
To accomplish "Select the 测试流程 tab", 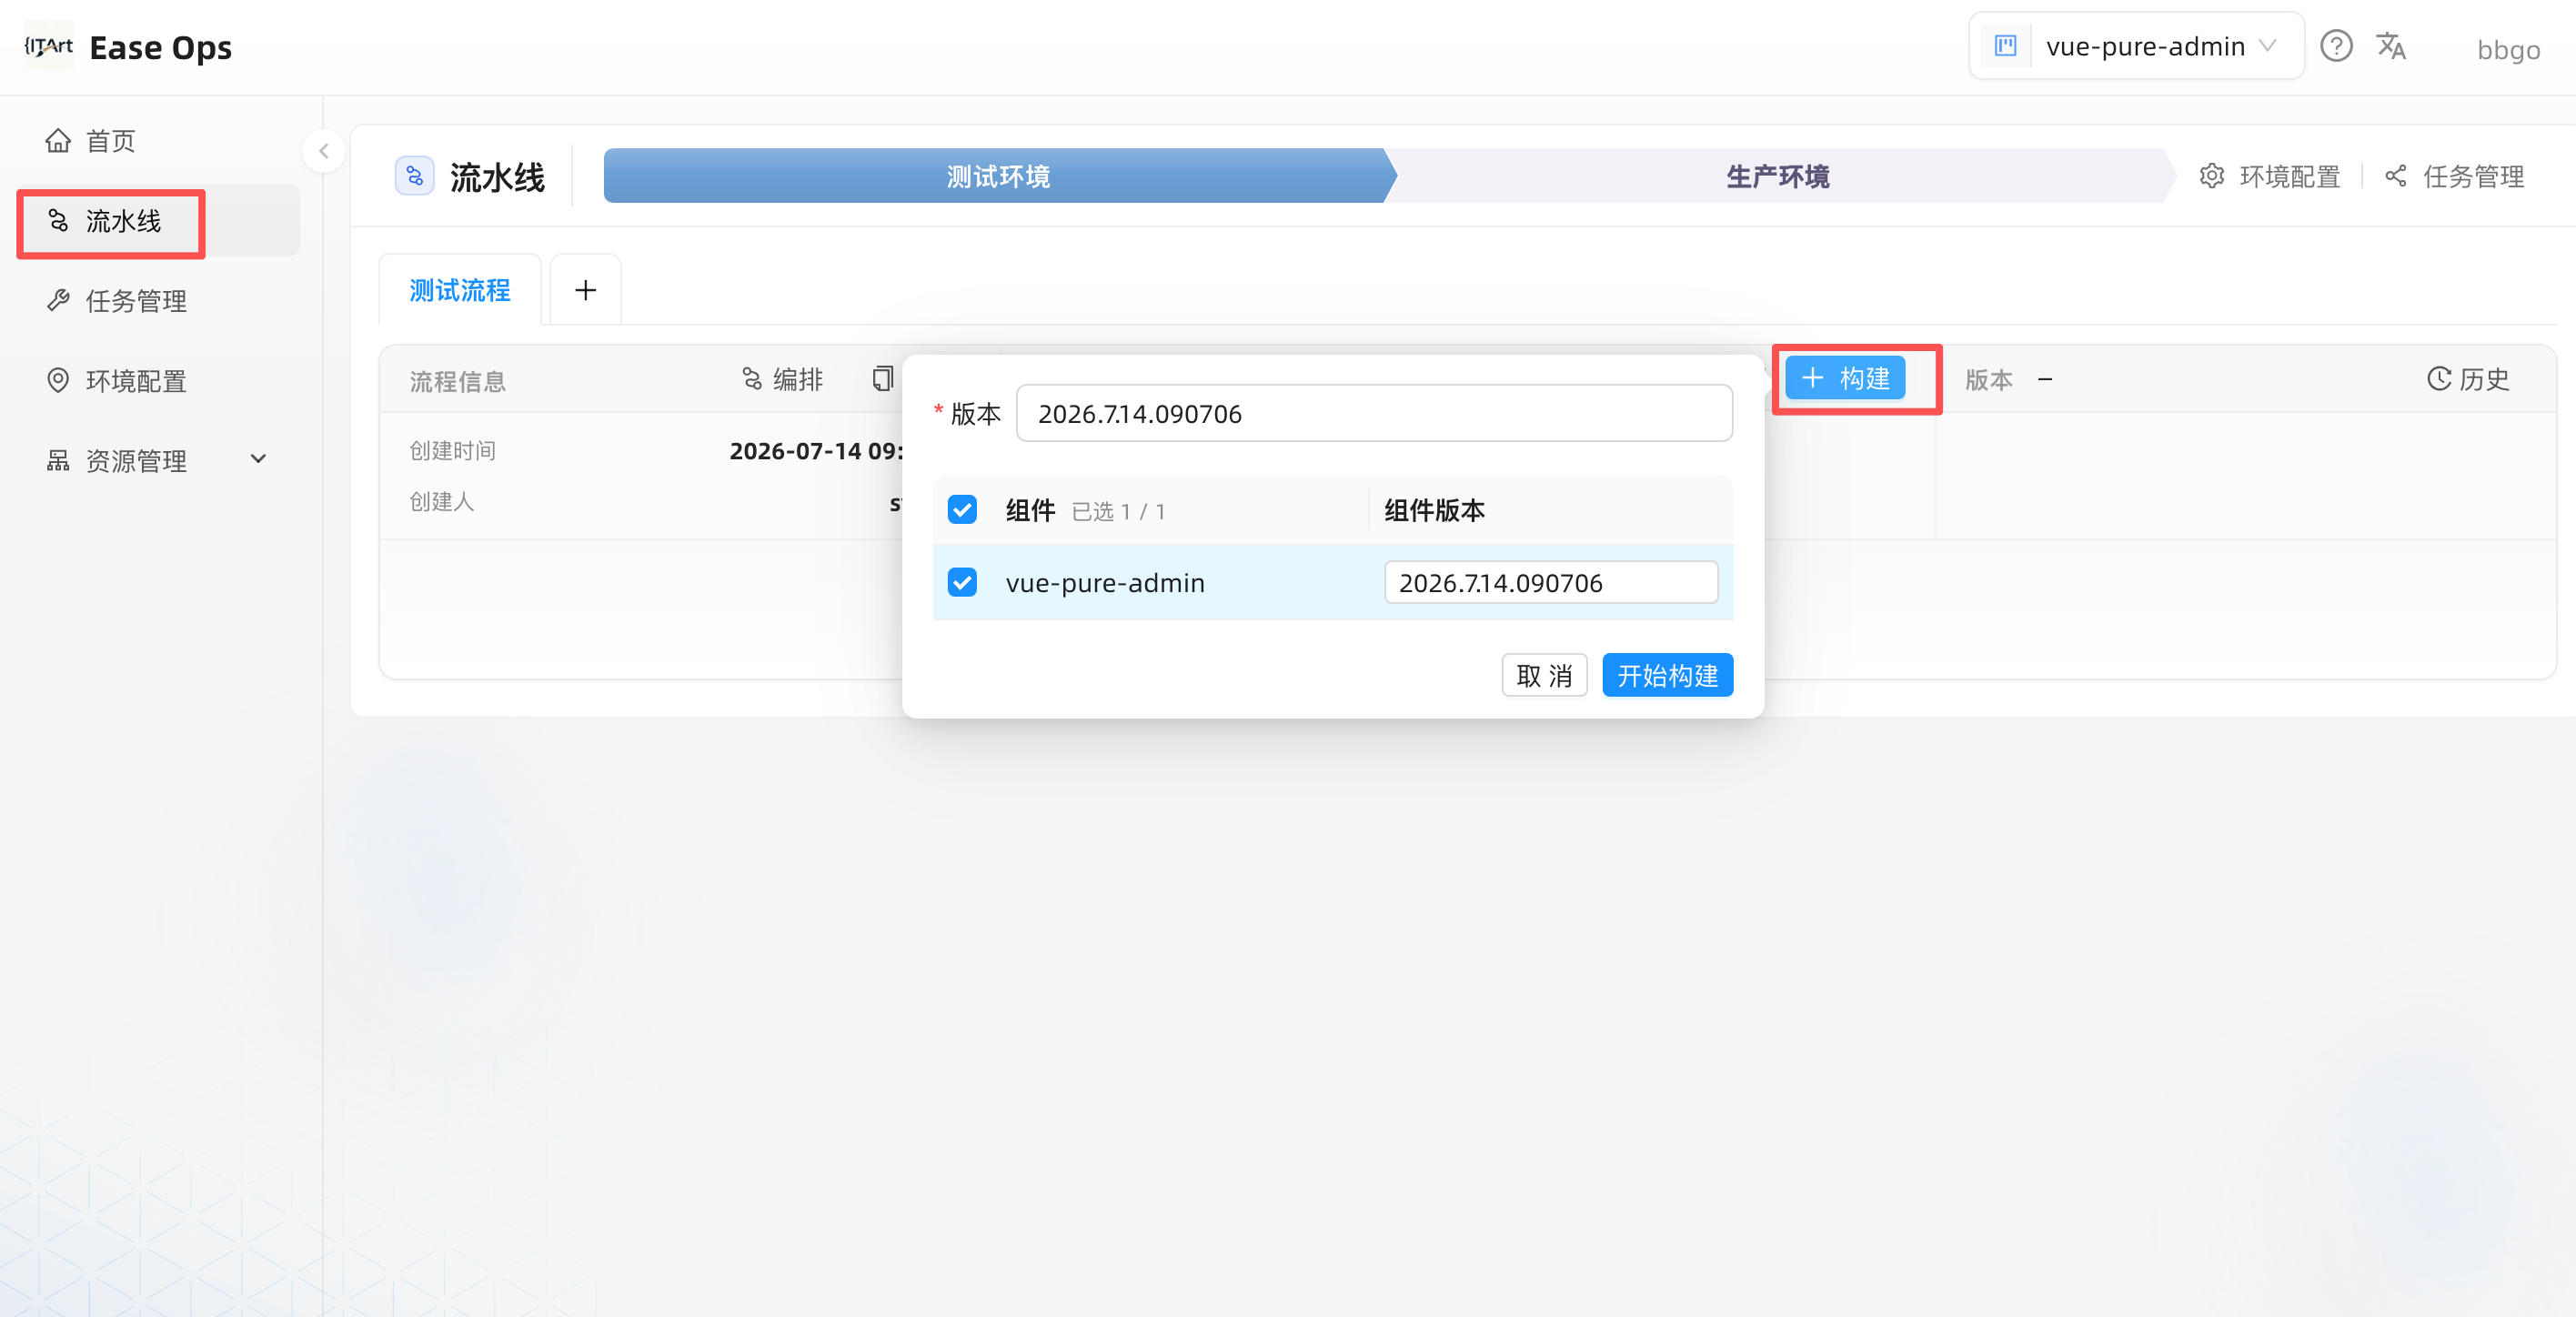I will [460, 290].
